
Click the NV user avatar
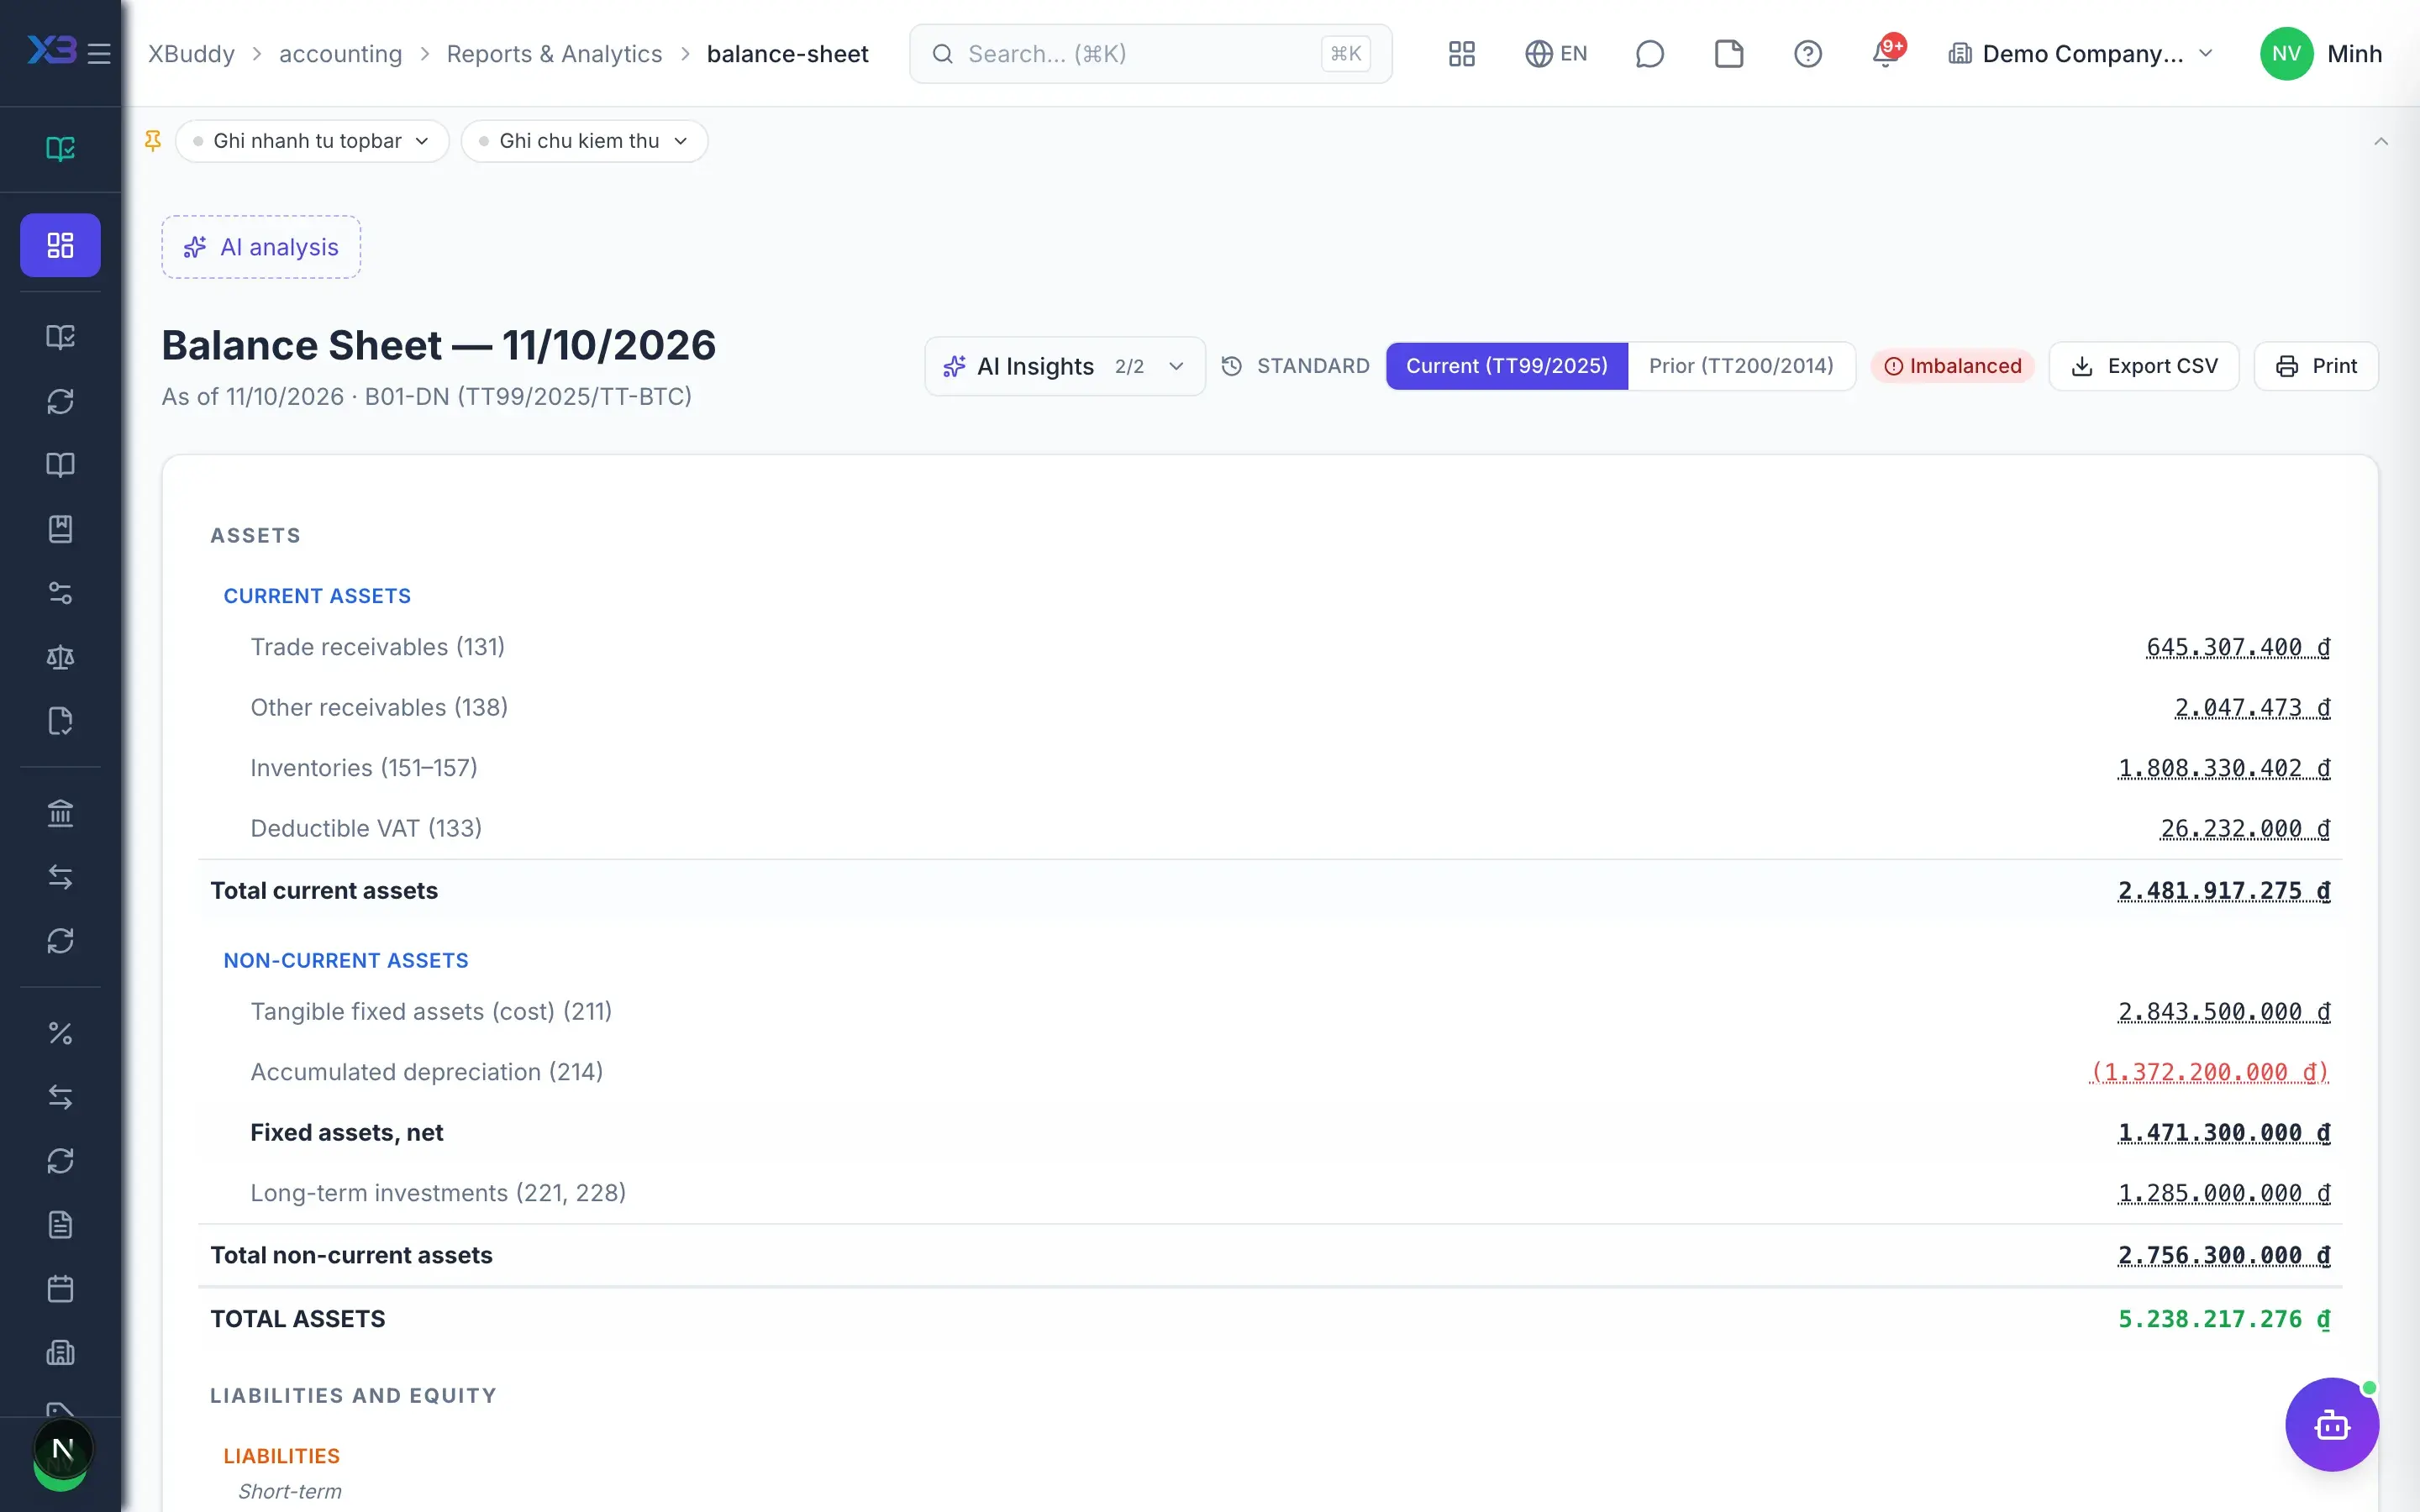tap(2286, 54)
